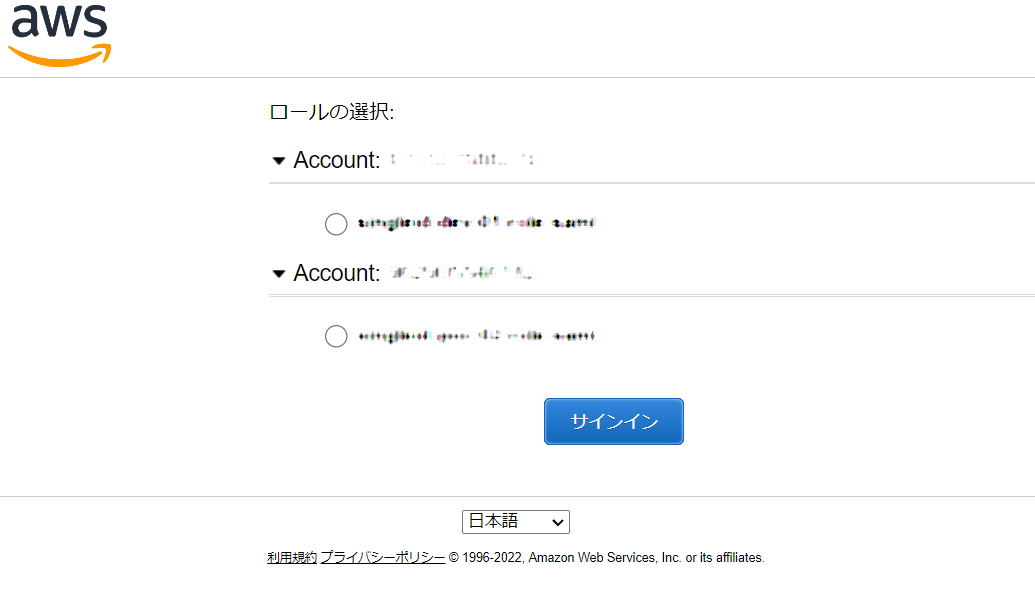Image resolution: width=1035 pixels, height=591 pixels.
Task: Collapse the first Account section triangle
Action: [x=279, y=161]
